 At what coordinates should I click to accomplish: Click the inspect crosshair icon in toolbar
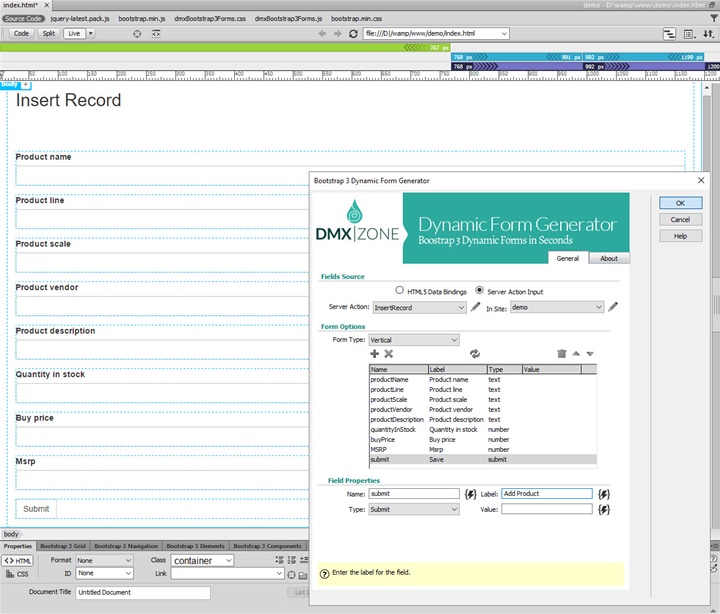137,34
